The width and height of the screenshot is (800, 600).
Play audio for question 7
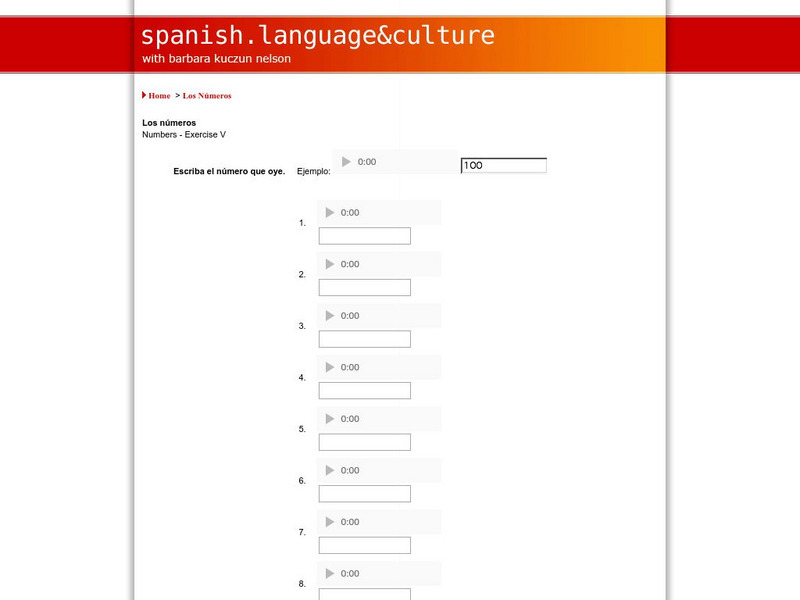point(330,522)
